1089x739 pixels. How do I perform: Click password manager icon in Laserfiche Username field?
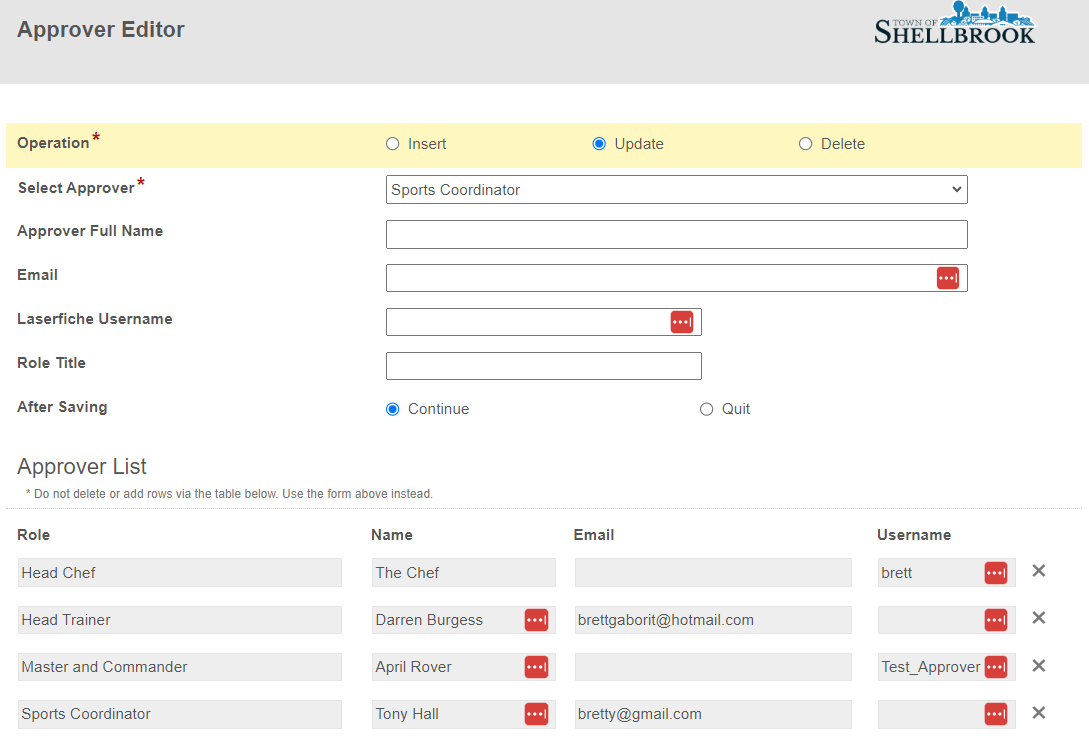pos(681,322)
